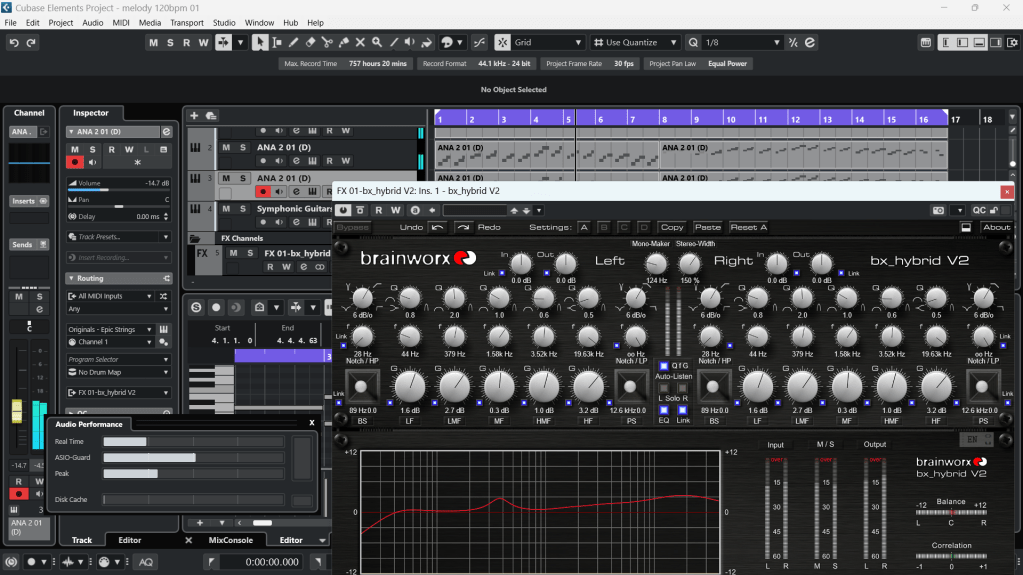Click the plugin Copy settings button
Viewport: 1023px width, 575px height.
(672, 227)
